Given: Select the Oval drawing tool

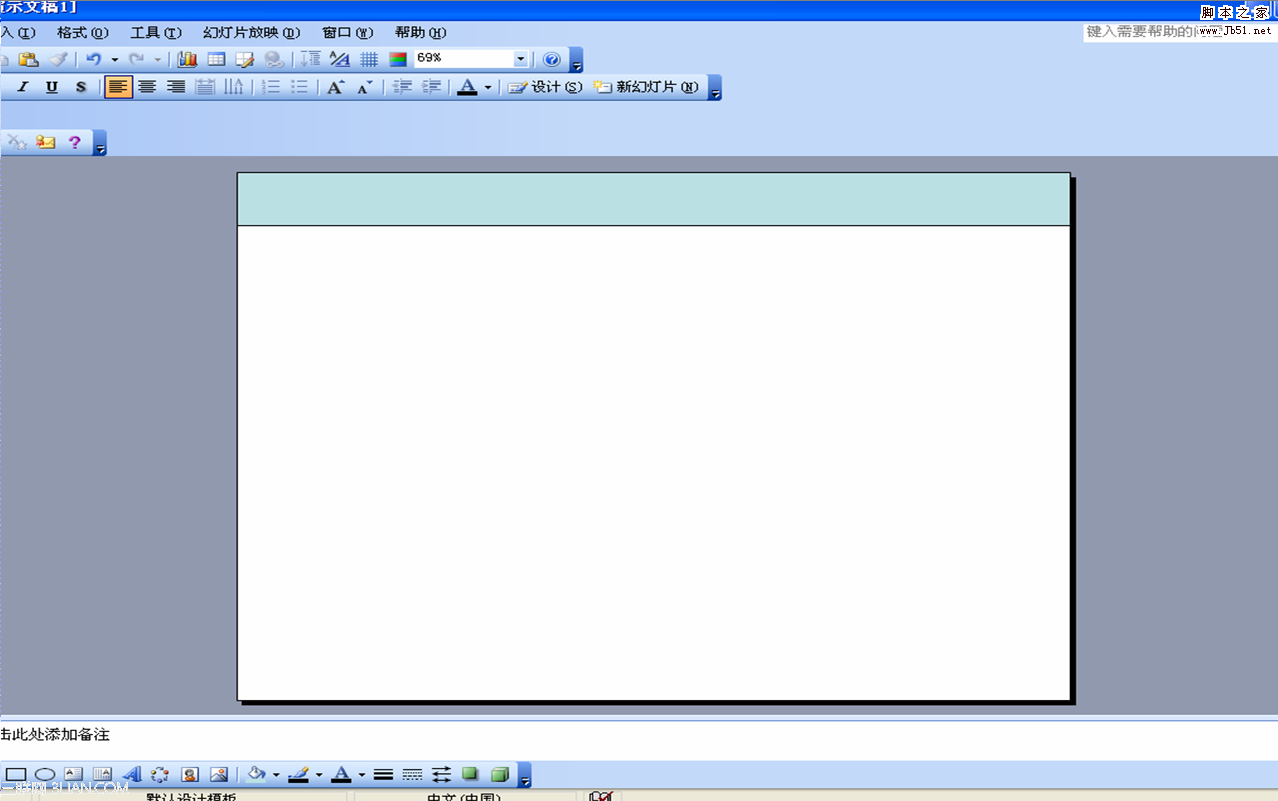Looking at the screenshot, I should 45,775.
